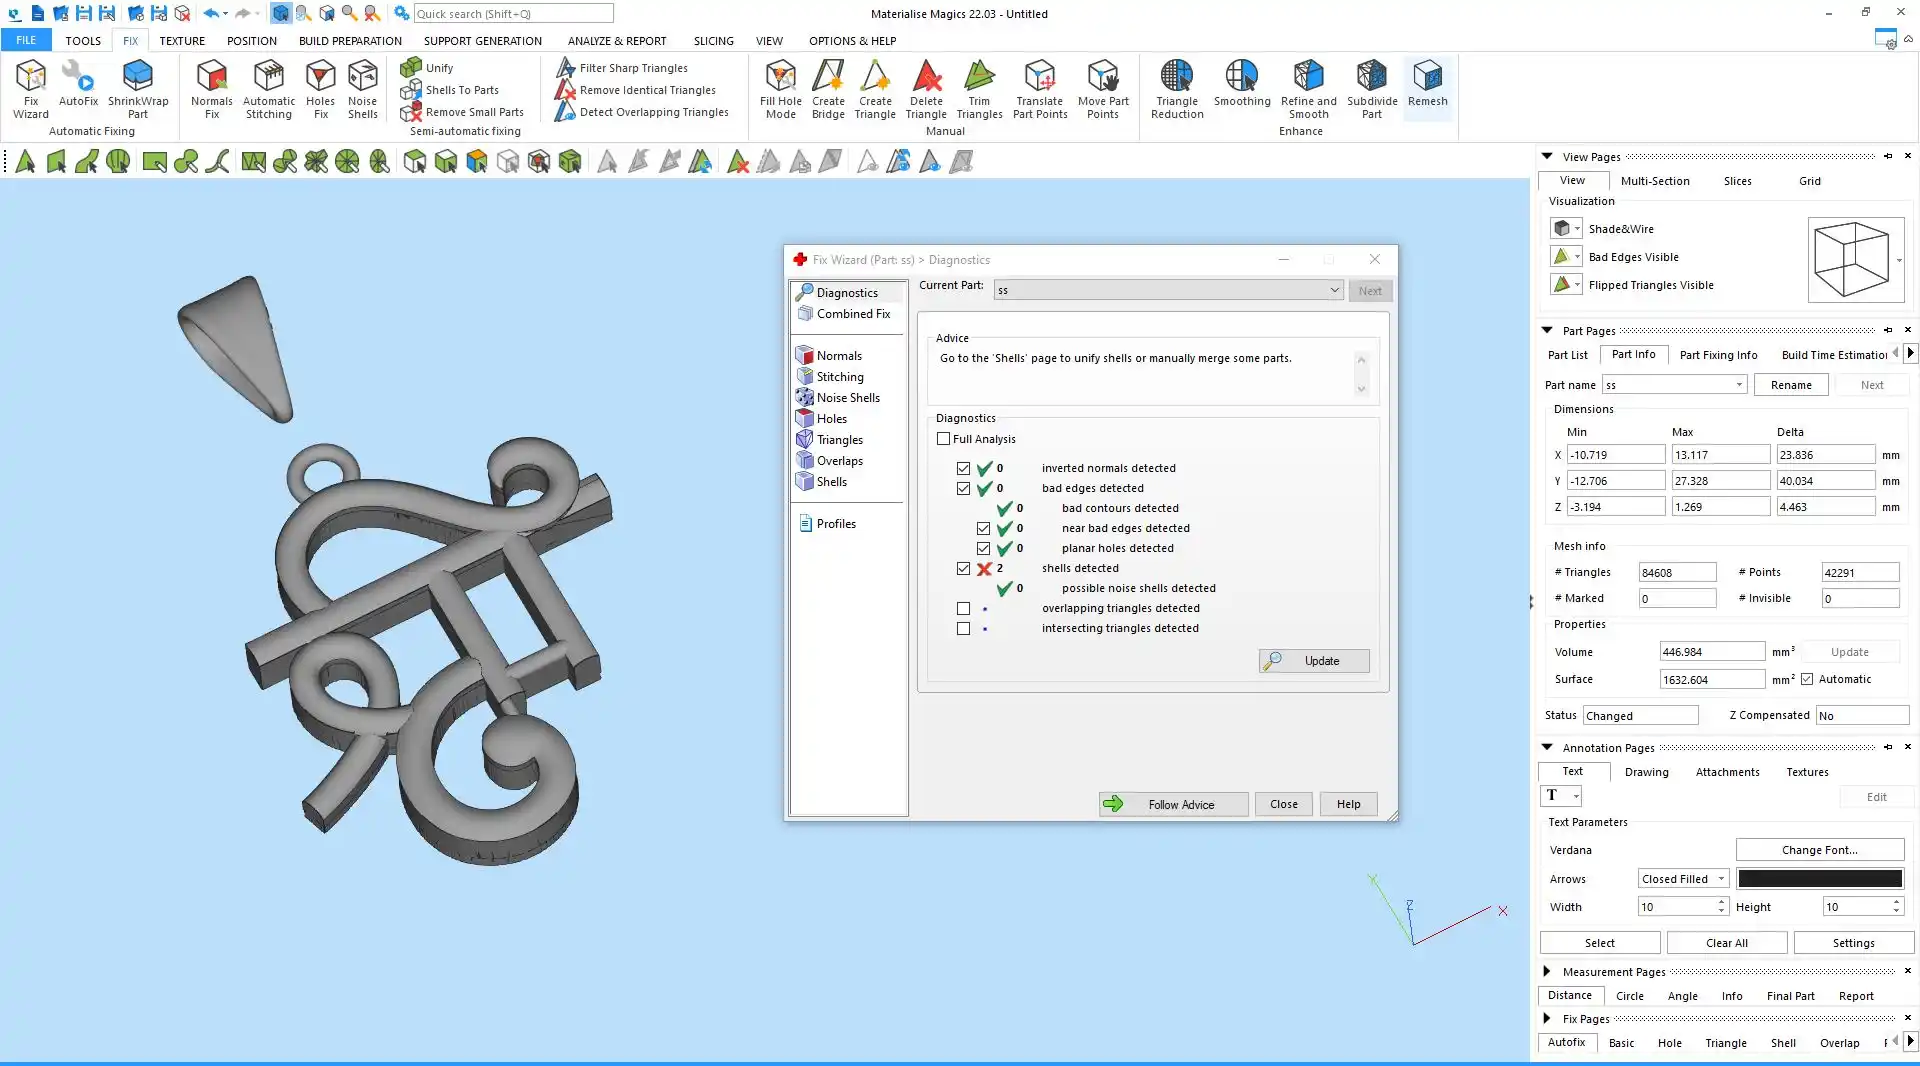
Task: Expand the Closed Filled arrows dropdown
Action: pos(1721,879)
